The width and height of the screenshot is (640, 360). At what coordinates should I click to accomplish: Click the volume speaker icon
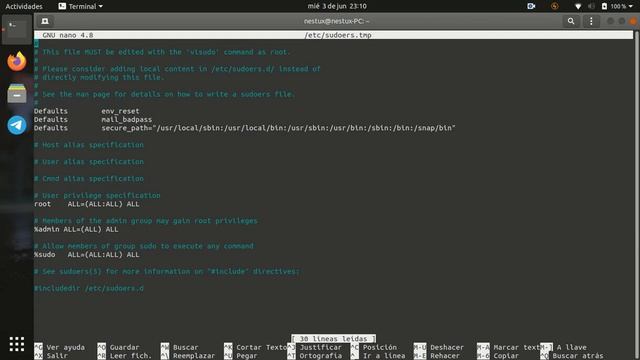(x=591, y=6)
